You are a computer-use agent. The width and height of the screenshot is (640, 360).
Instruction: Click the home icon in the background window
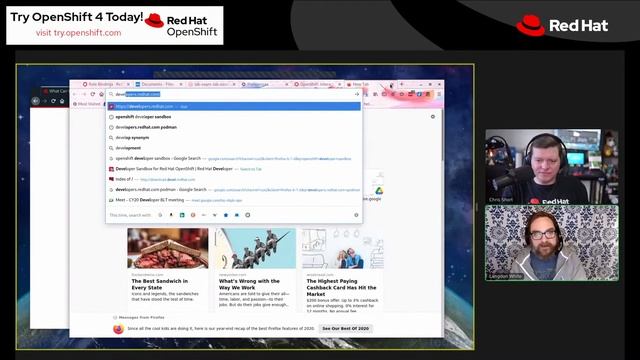[62, 101]
